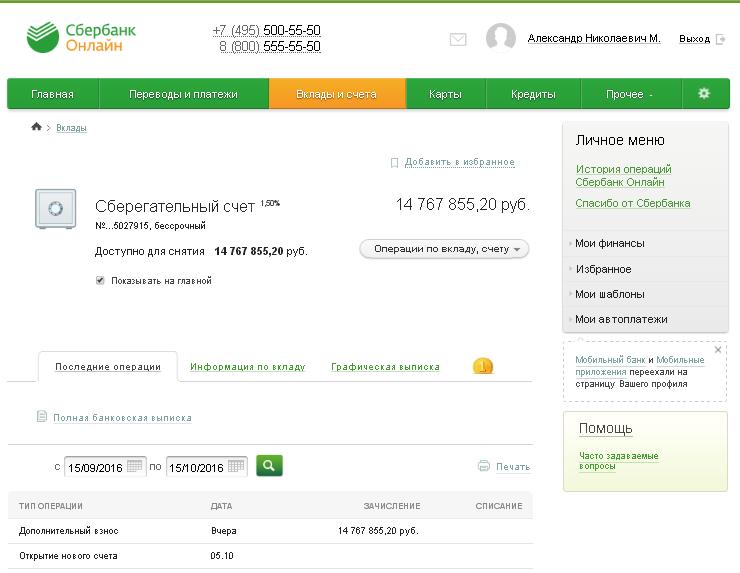Click the green search button
Screen dimensions: 740x573
click(x=269, y=465)
